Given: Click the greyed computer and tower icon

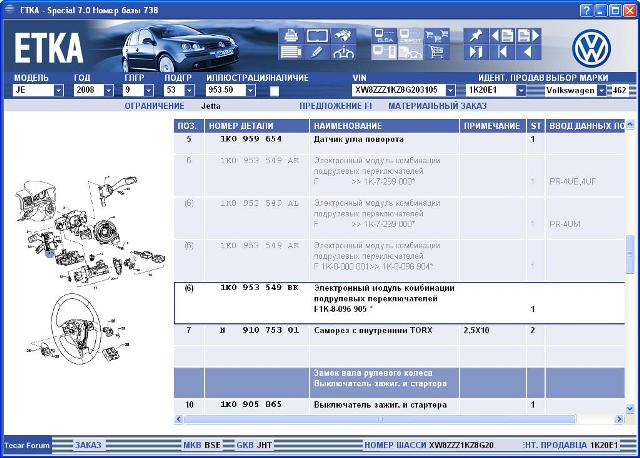Looking at the screenshot, I should [x=384, y=52].
